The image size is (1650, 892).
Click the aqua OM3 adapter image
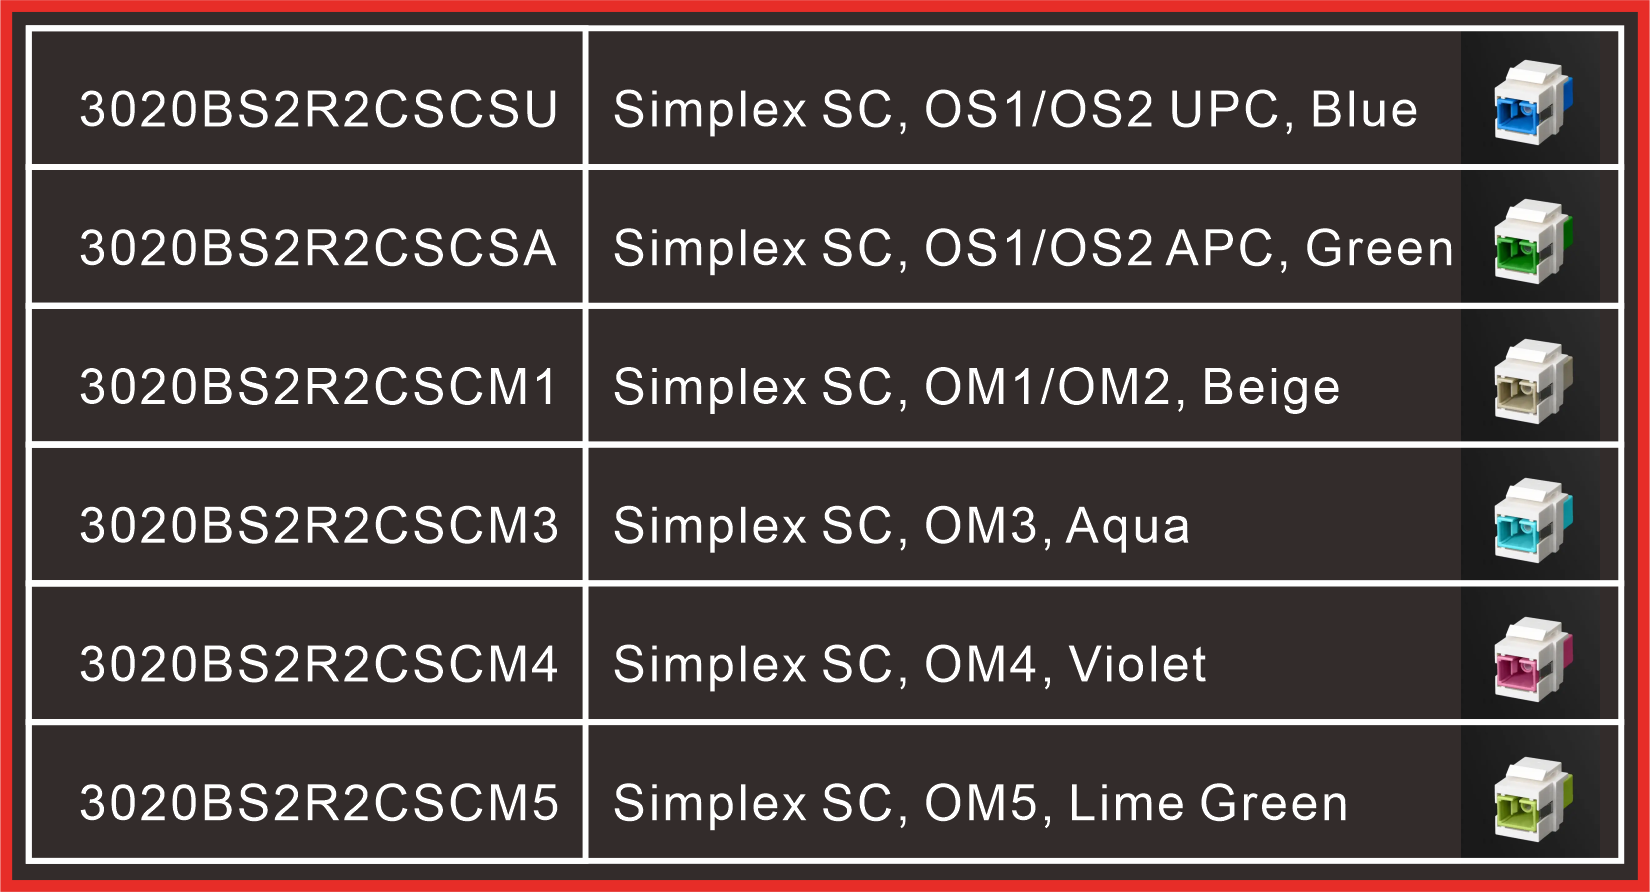1532,519
